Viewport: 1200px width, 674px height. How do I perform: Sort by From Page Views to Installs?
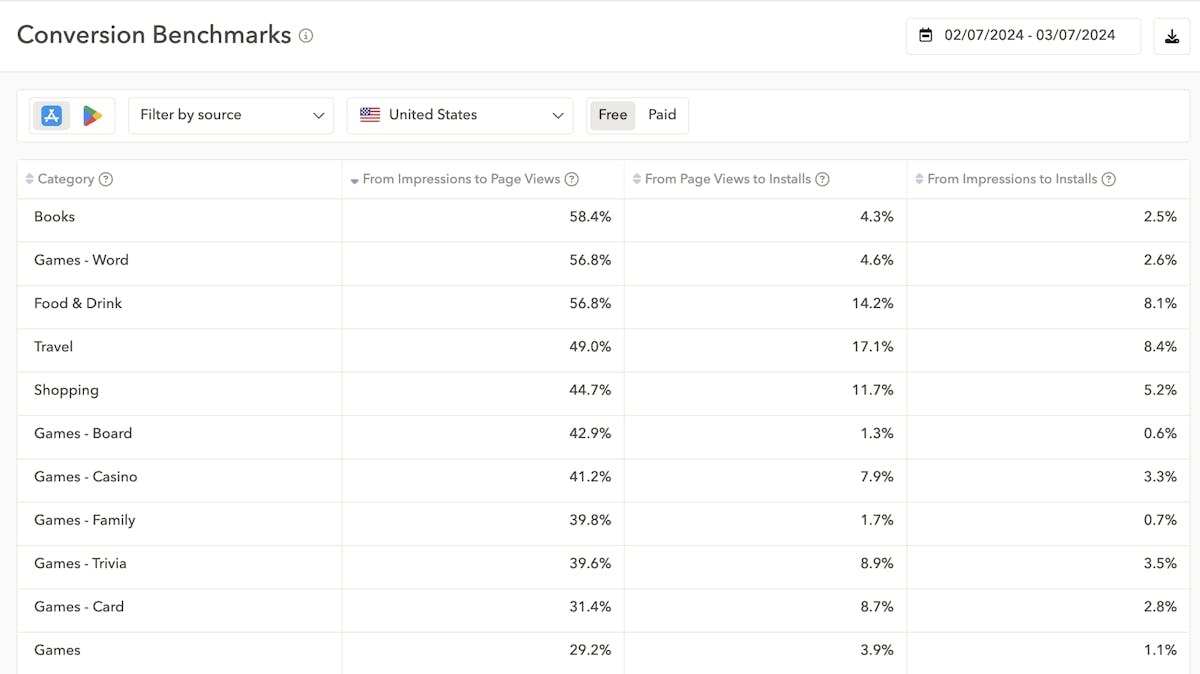pyautogui.click(x=727, y=180)
